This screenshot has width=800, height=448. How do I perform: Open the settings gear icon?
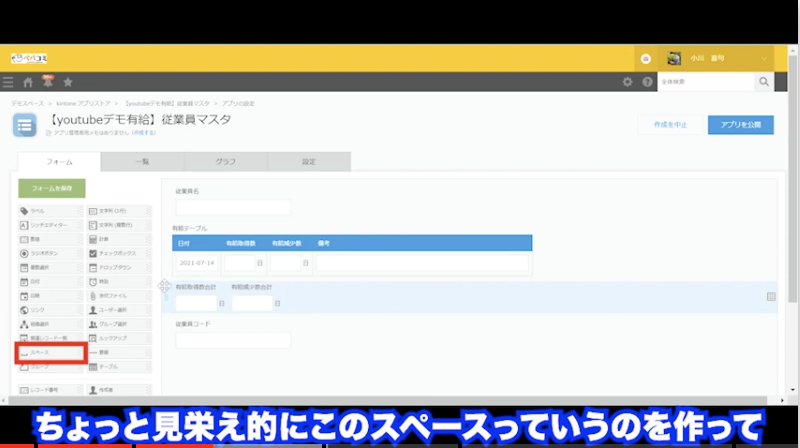(627, 82)
